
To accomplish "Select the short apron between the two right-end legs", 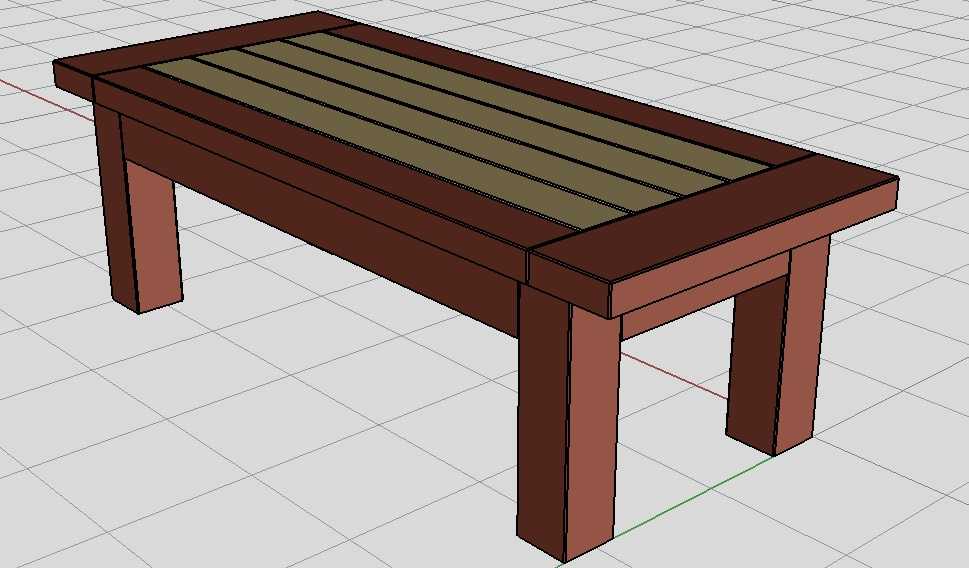I will point(705,297).
